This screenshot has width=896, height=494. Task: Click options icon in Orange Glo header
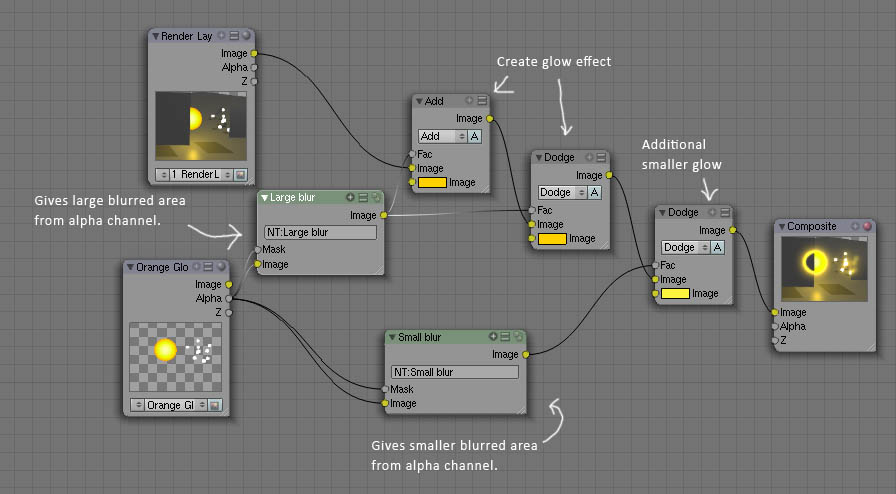(x=209, y=266)
